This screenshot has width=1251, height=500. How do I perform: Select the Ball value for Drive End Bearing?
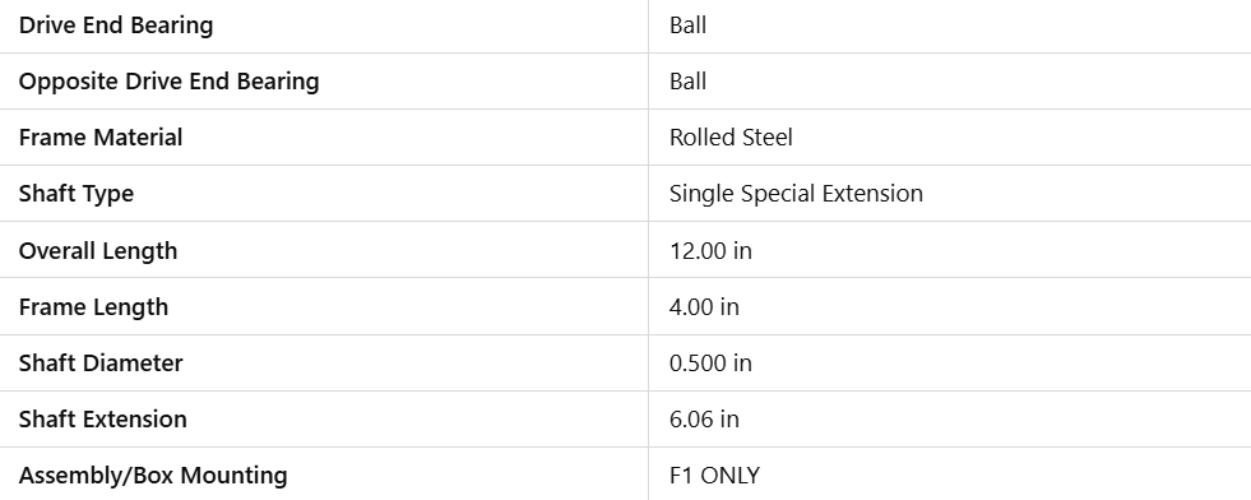688,26
